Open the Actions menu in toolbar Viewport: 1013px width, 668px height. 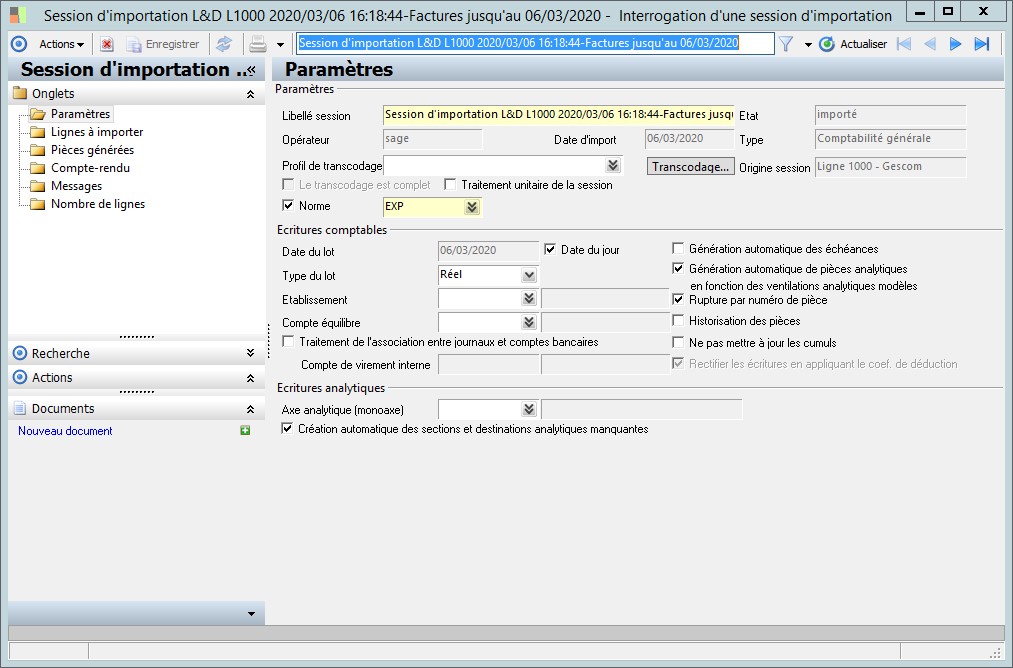(61, 44)
